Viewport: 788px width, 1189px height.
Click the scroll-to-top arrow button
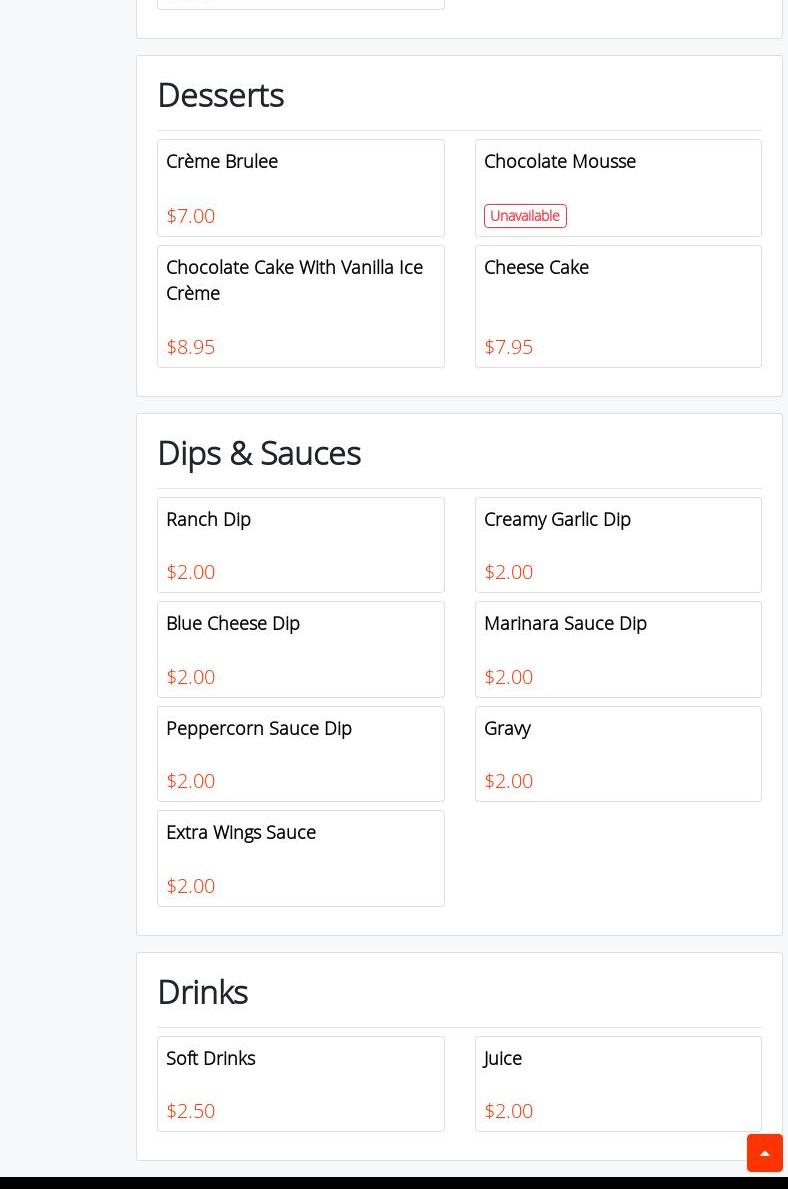click(764, 1153)
